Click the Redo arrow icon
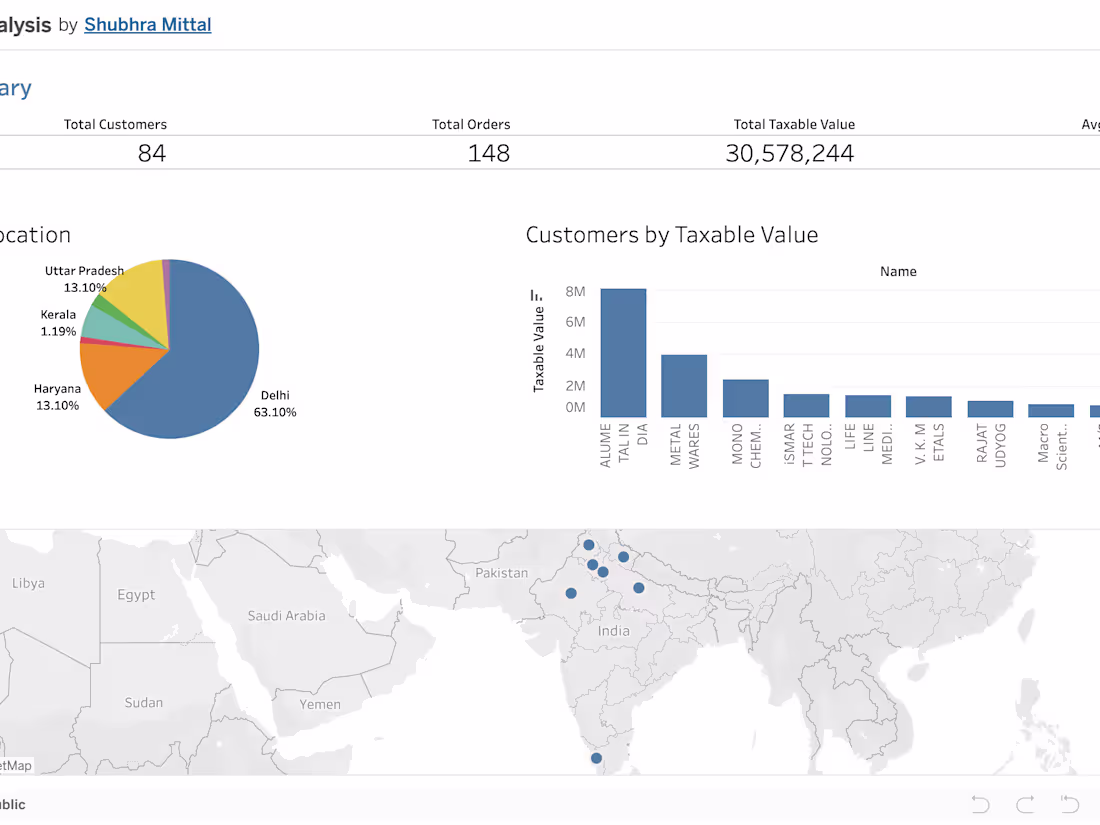The height and width of the screenshot is (825, 1100). (x=1025, y=804)
